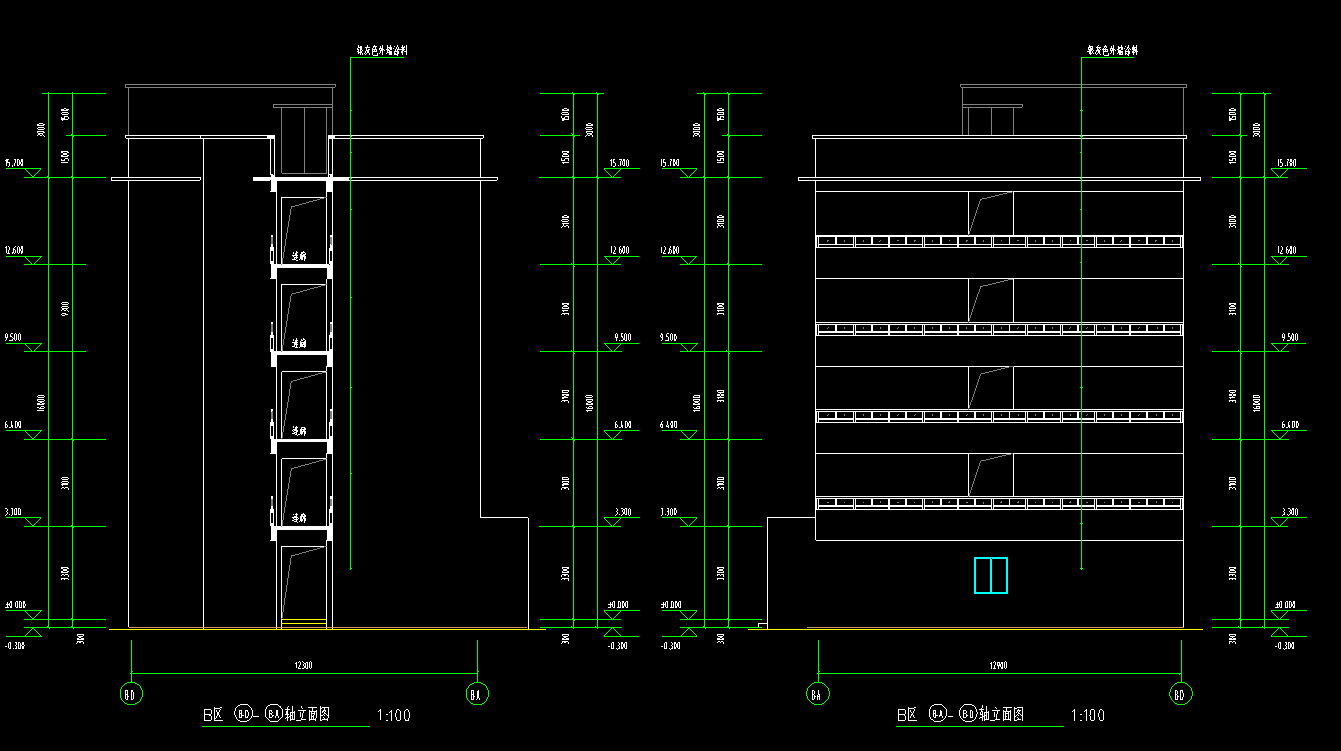Select the wall paint annotation above right elevation

(x=1112, y=49)
